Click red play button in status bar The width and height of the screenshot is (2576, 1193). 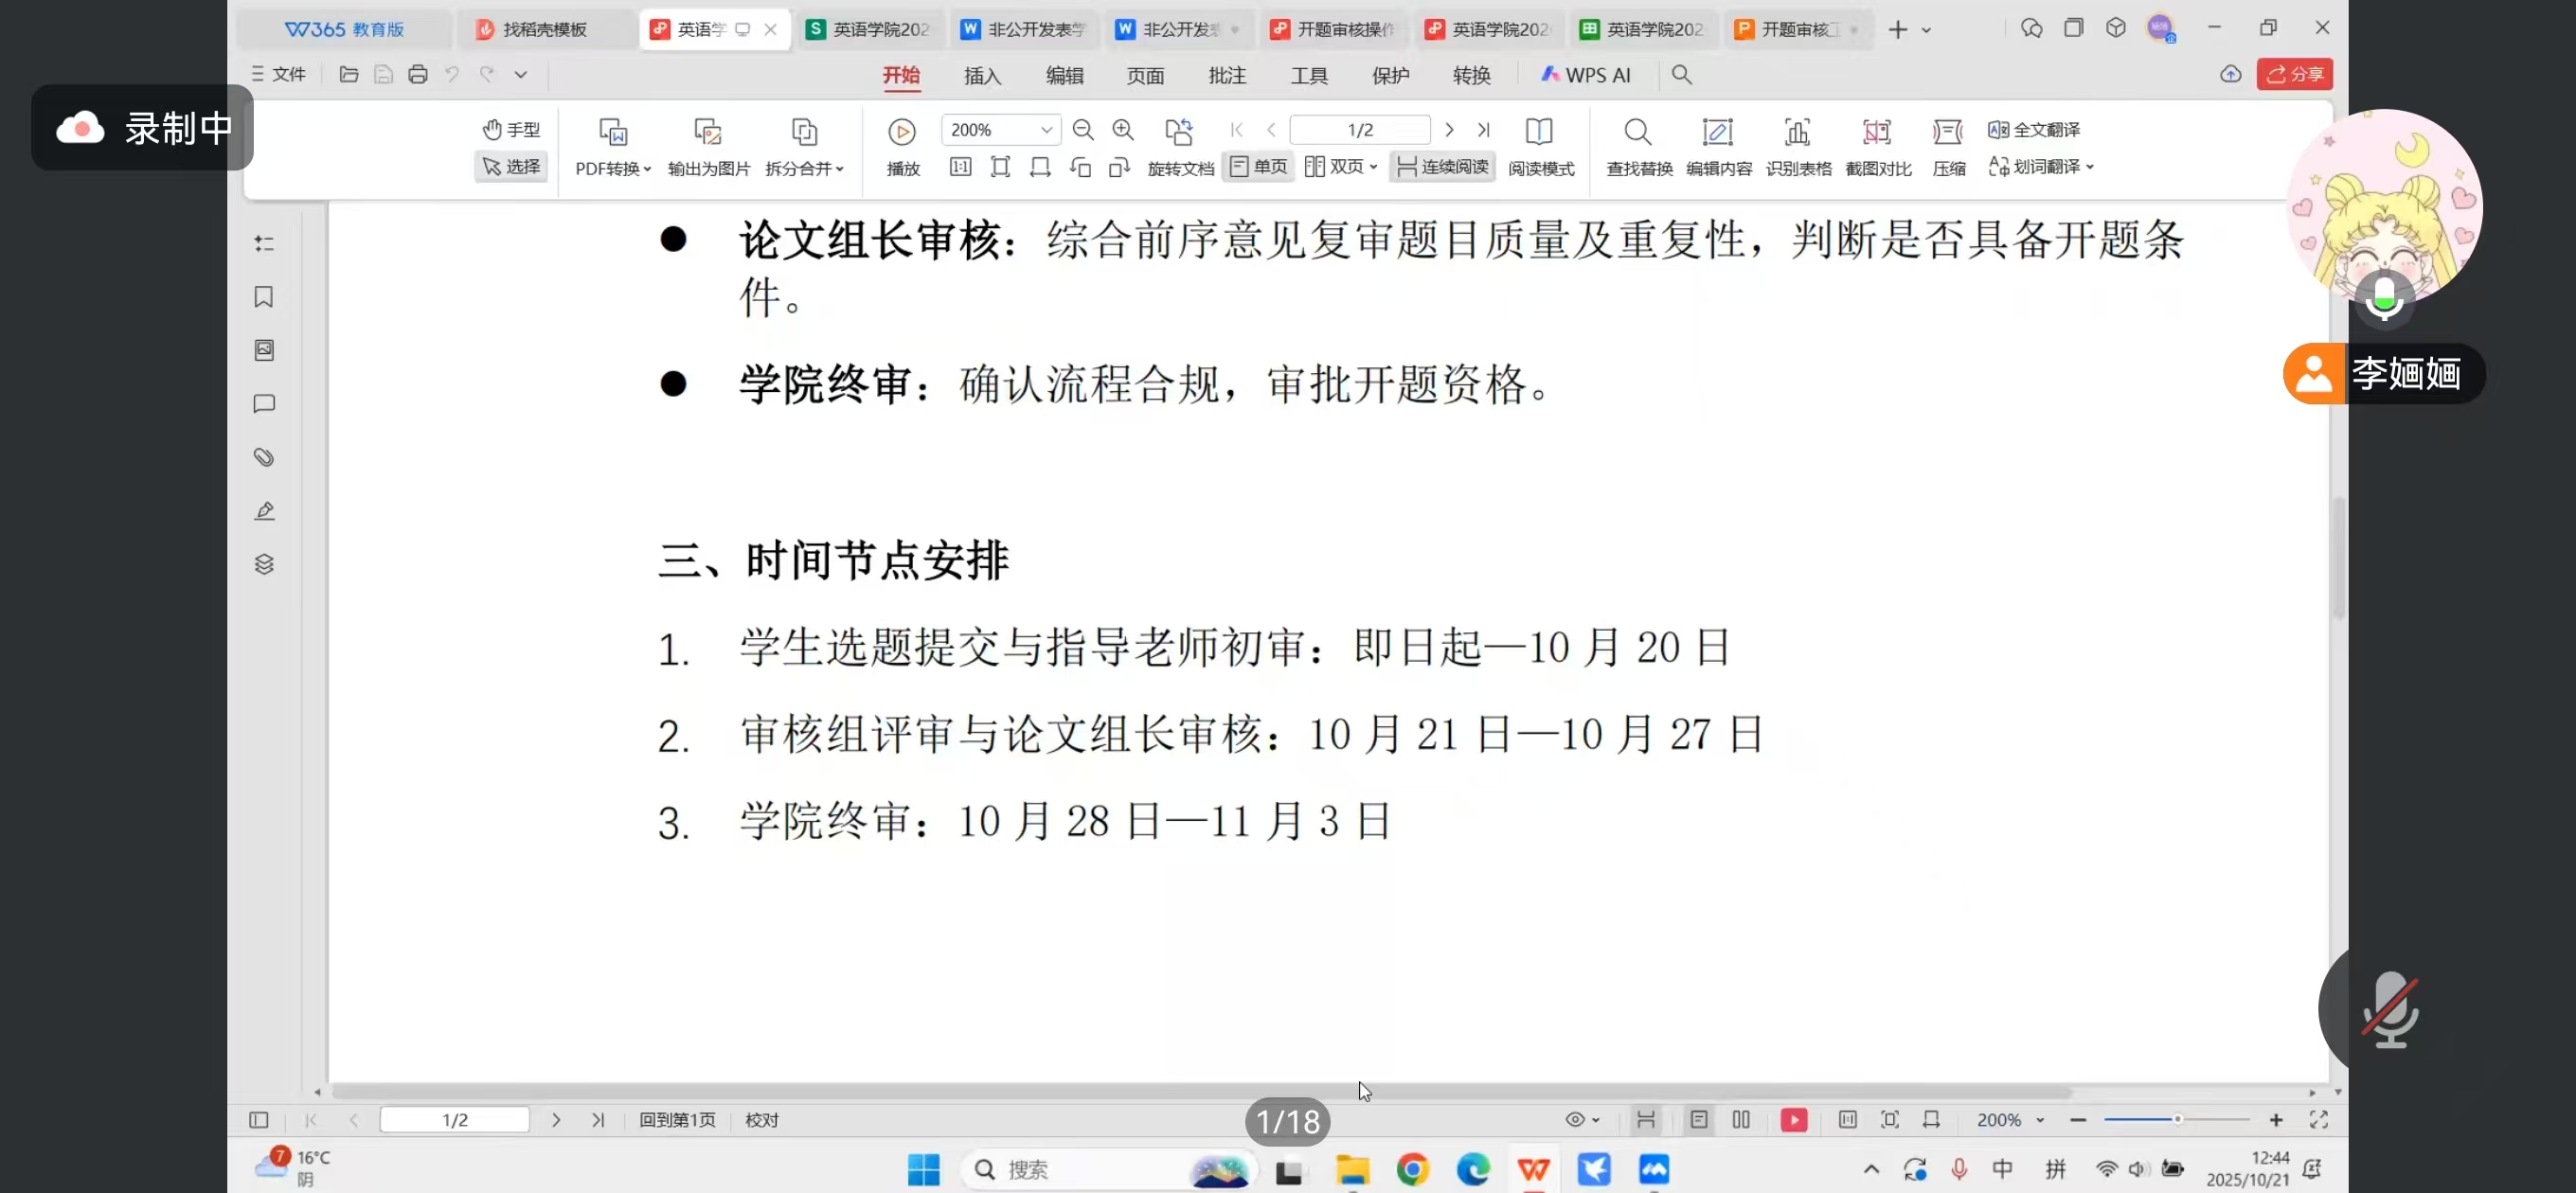(x=1794, y=1120)
